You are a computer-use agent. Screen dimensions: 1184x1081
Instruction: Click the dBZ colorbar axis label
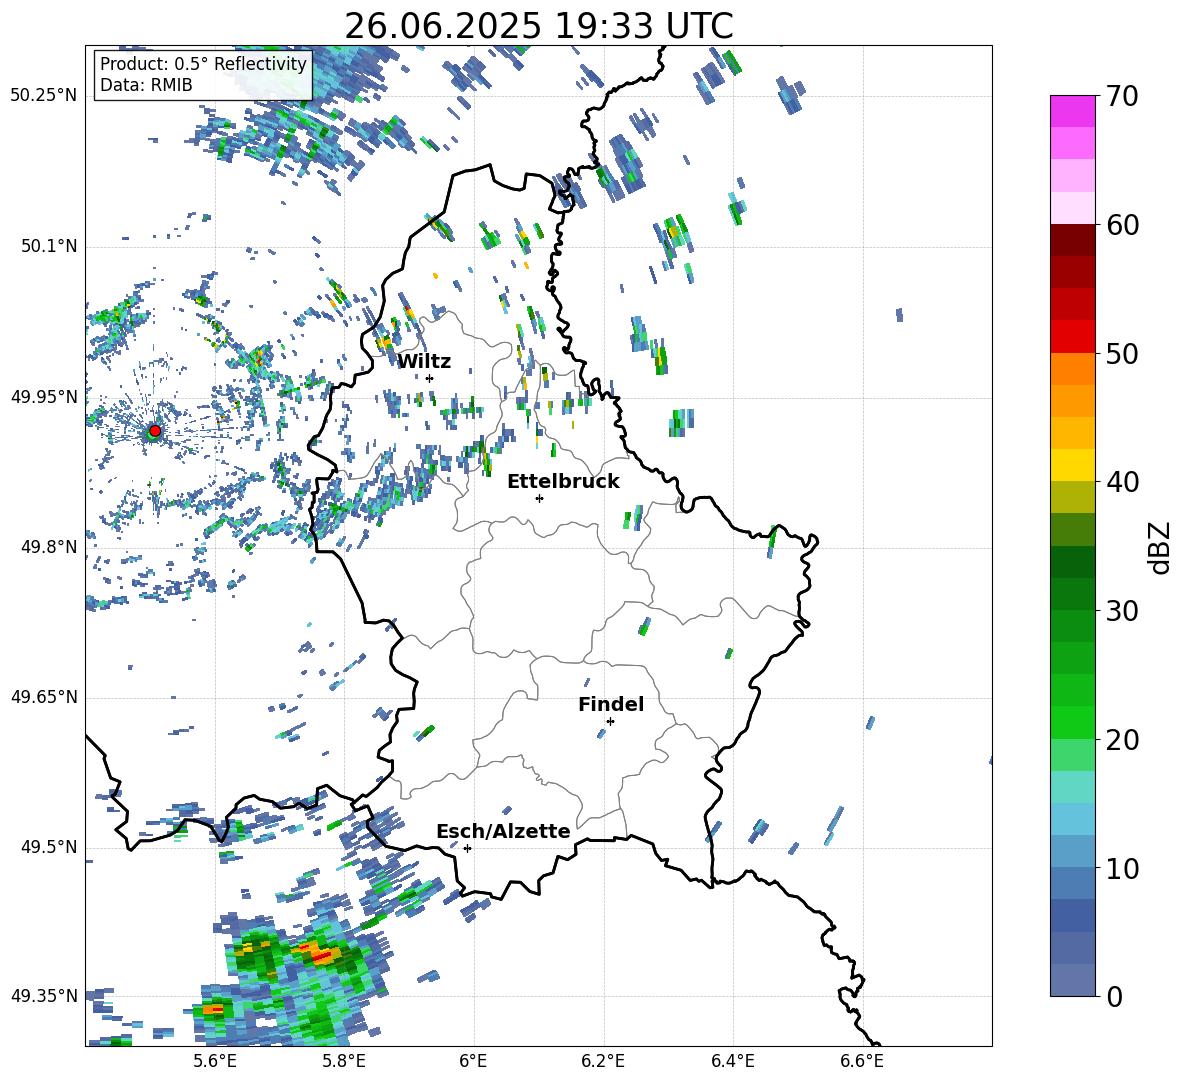point(1161,547)
